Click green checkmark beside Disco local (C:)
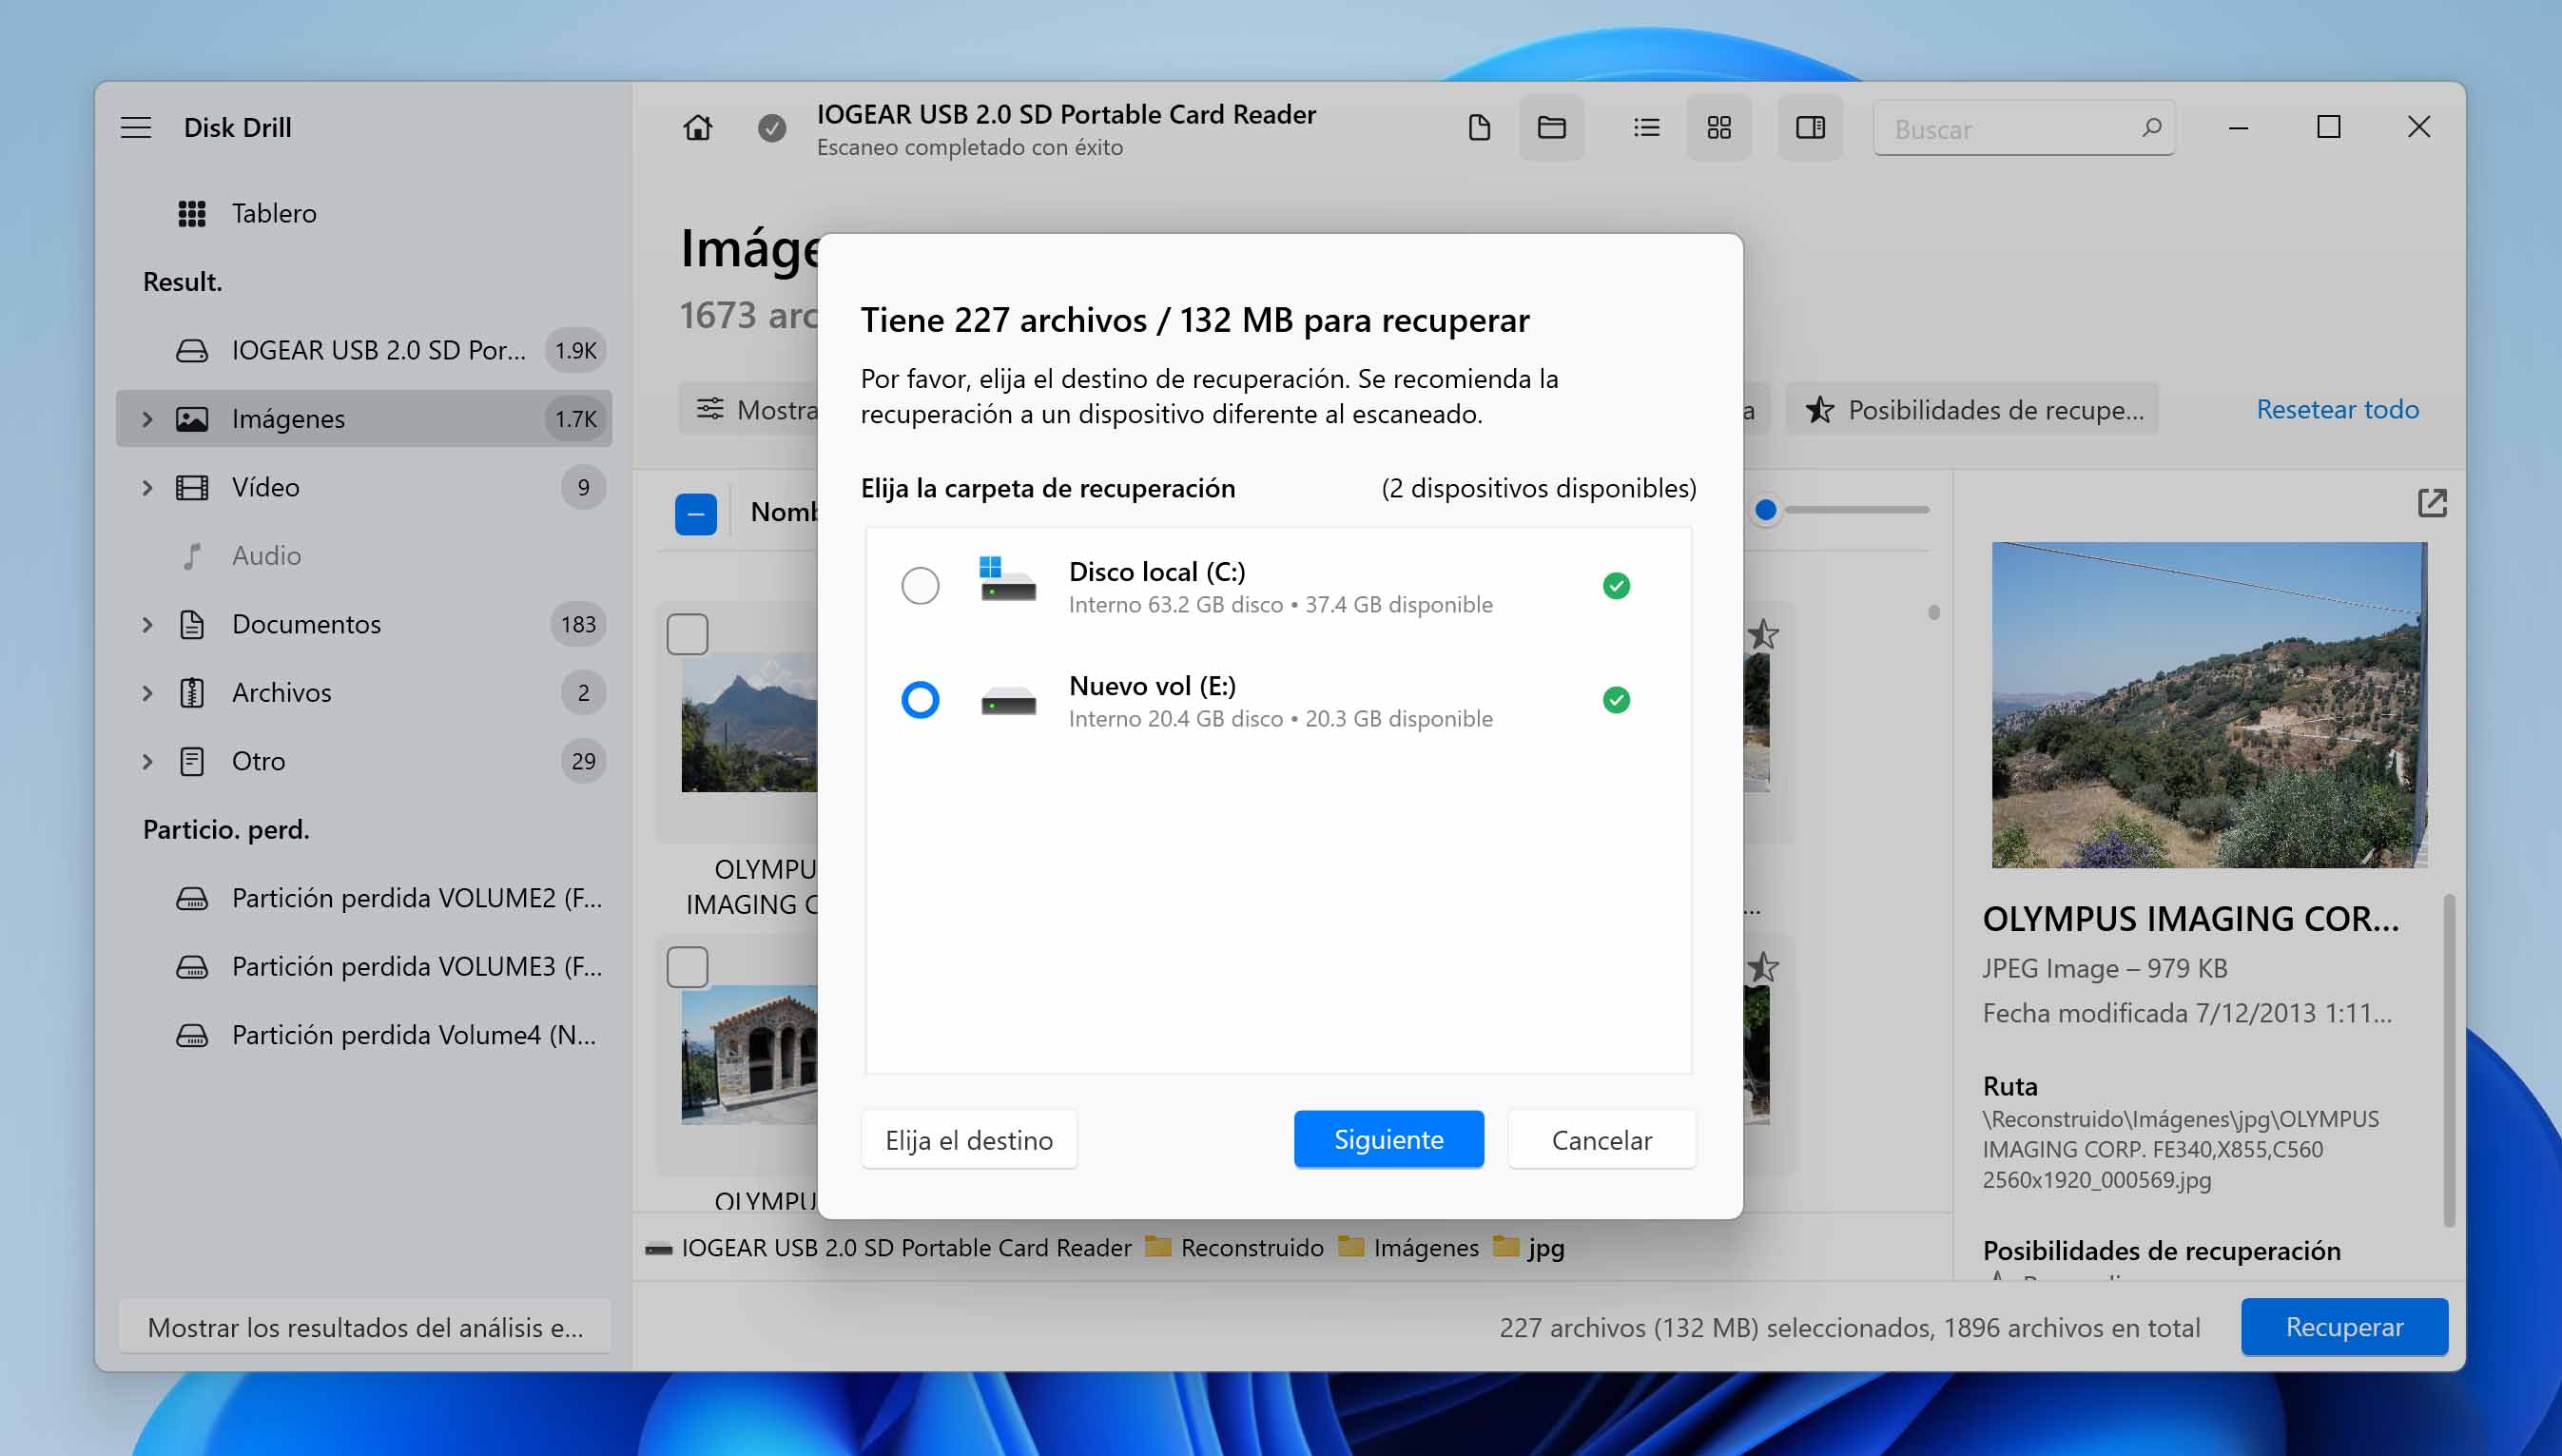The height and width of the screenshot is (1456, 2562). click(x=1616, y=586)
